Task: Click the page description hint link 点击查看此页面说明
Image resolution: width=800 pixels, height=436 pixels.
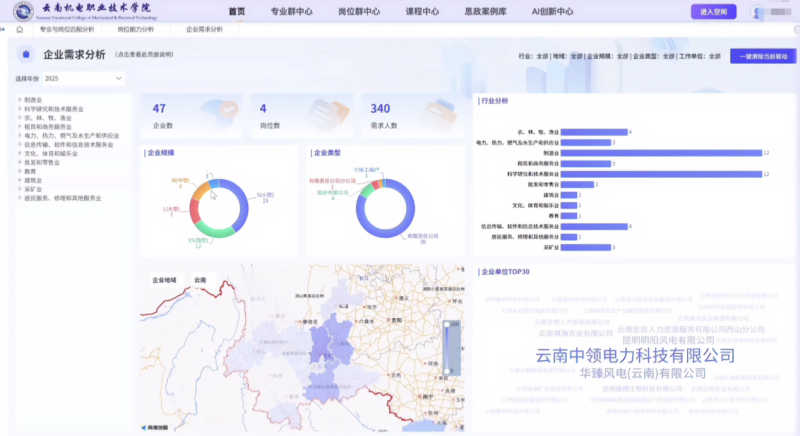Action: 144,56
